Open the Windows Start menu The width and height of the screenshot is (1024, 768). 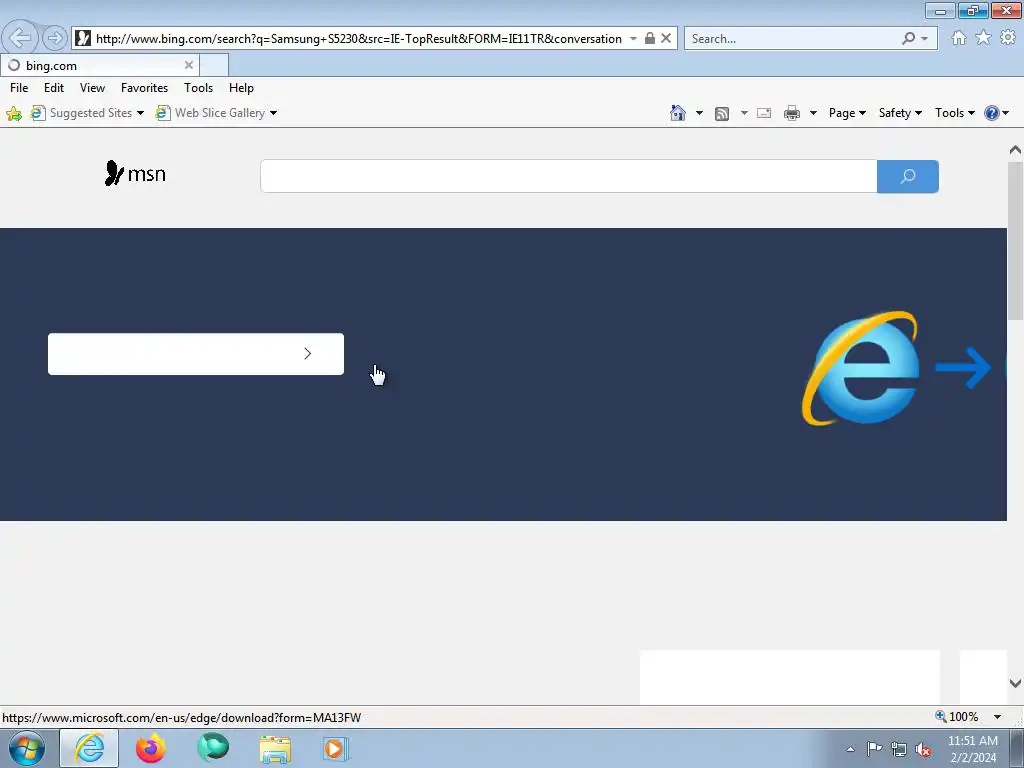pyautogui.click(x=27, y=748)
